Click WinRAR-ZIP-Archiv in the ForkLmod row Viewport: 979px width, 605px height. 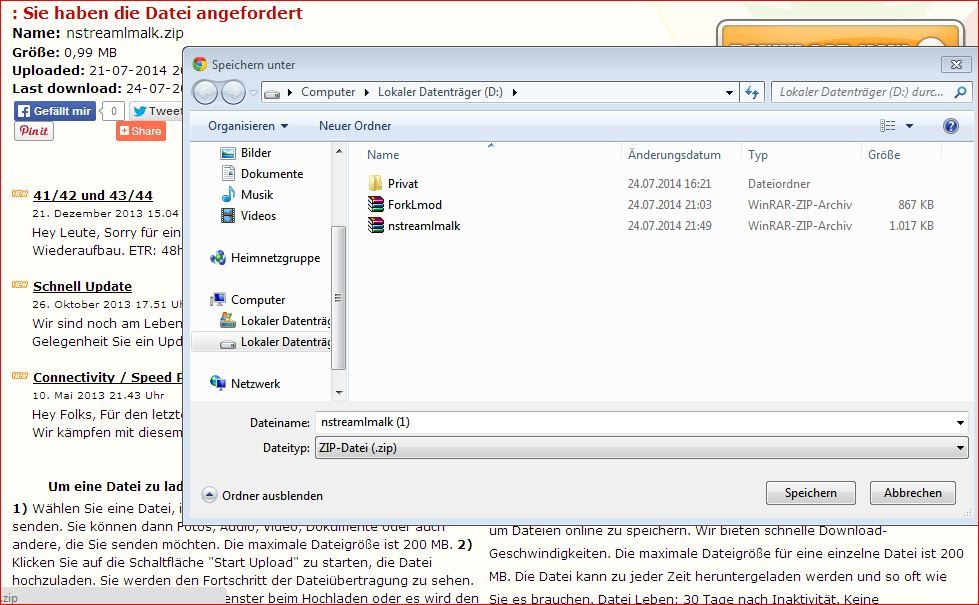800,205
